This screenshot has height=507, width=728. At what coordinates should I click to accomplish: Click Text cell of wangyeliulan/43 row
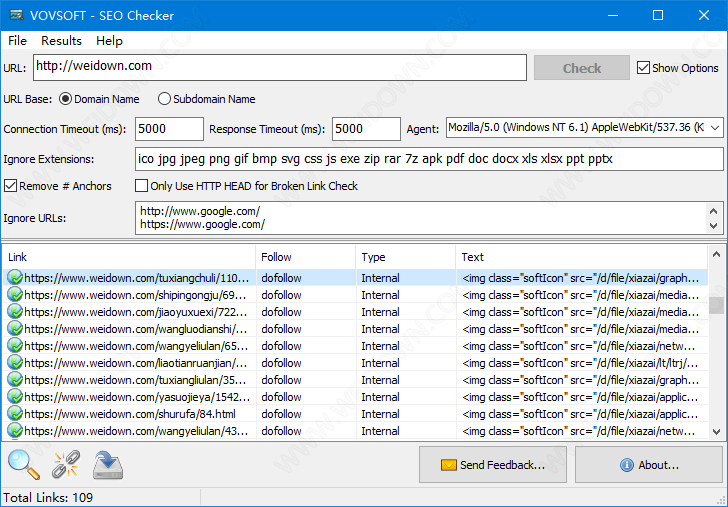(x=578, y=431)
